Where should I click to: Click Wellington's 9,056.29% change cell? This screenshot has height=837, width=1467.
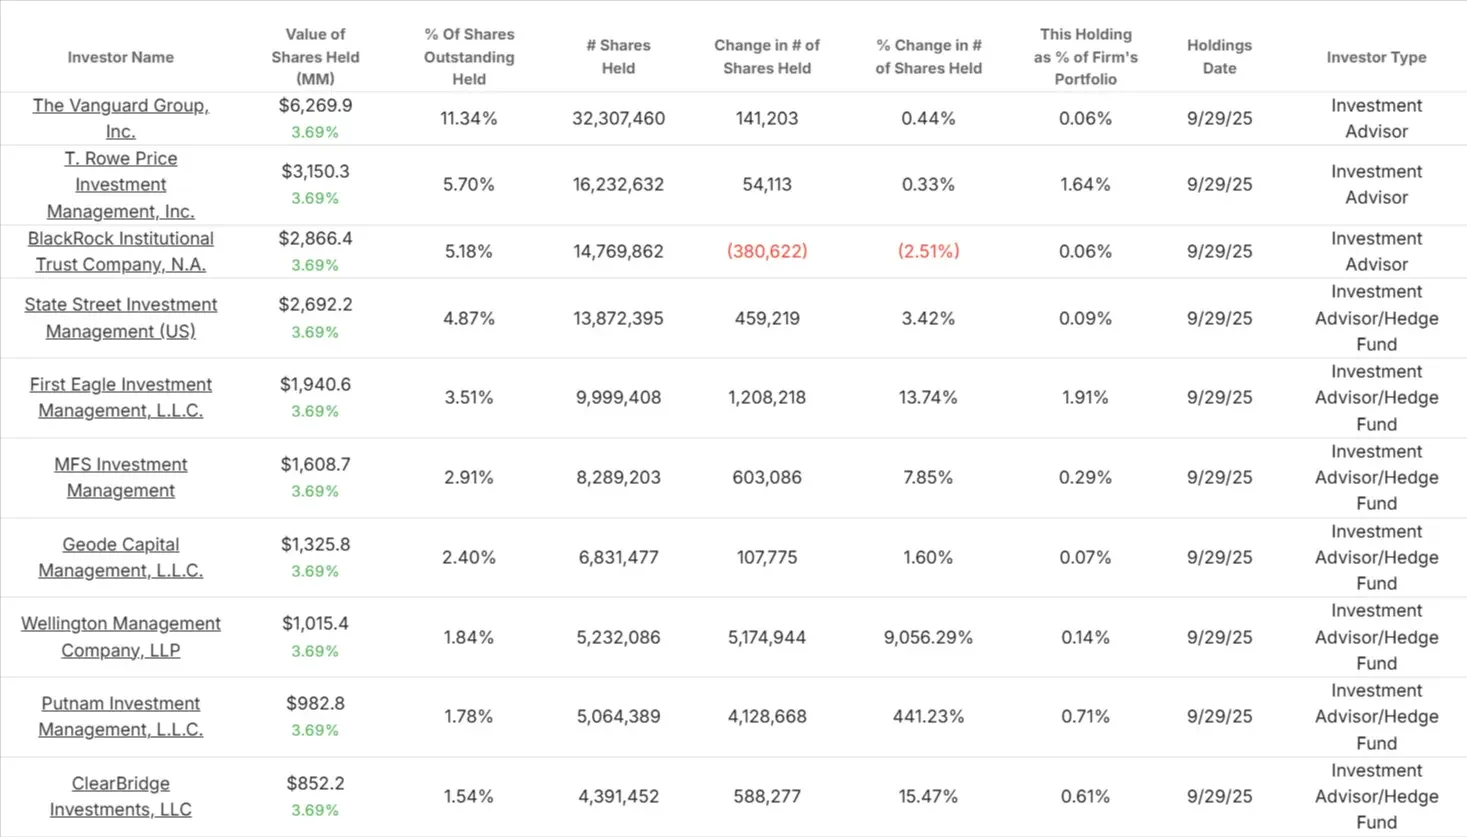(928, 637)
